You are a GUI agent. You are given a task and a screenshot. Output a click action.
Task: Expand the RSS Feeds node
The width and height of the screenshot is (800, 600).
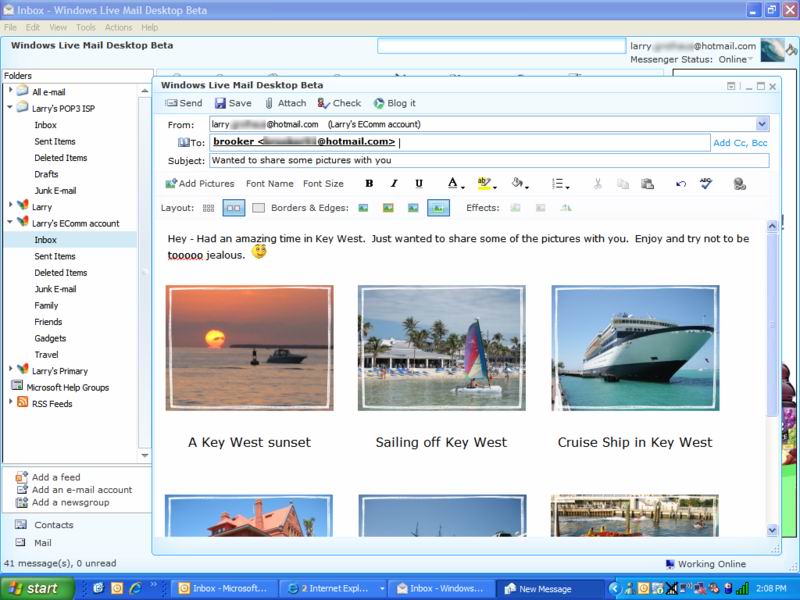(10, 402)
